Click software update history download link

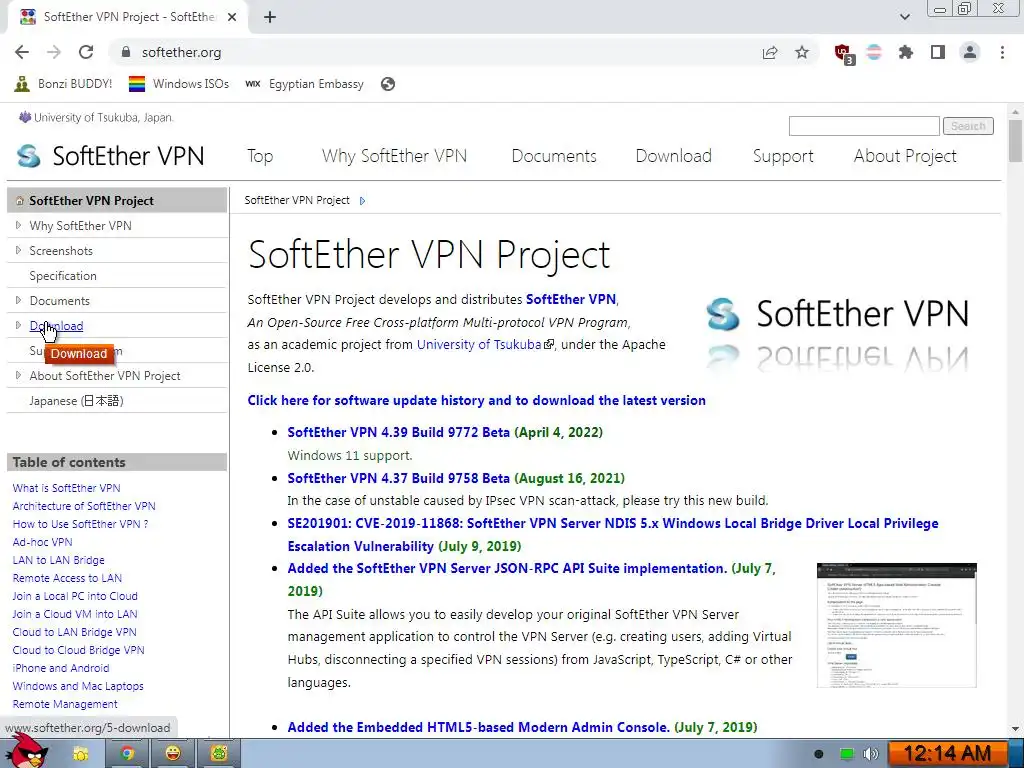(x=476, y=400)
